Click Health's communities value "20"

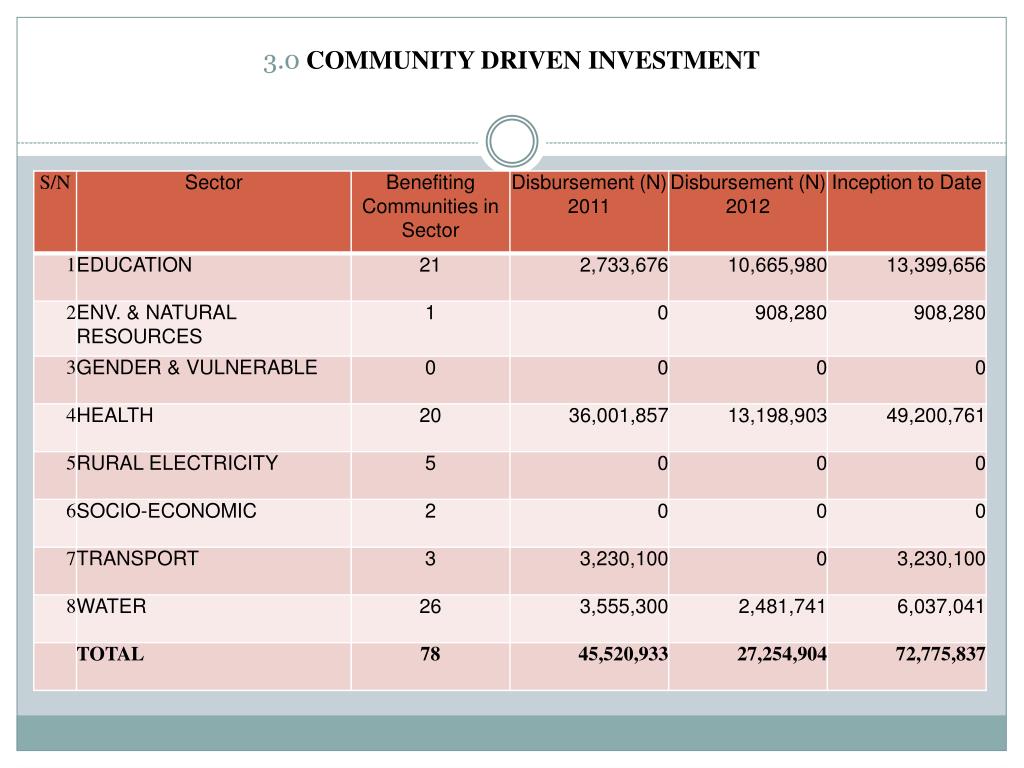[x=430, y=415]
